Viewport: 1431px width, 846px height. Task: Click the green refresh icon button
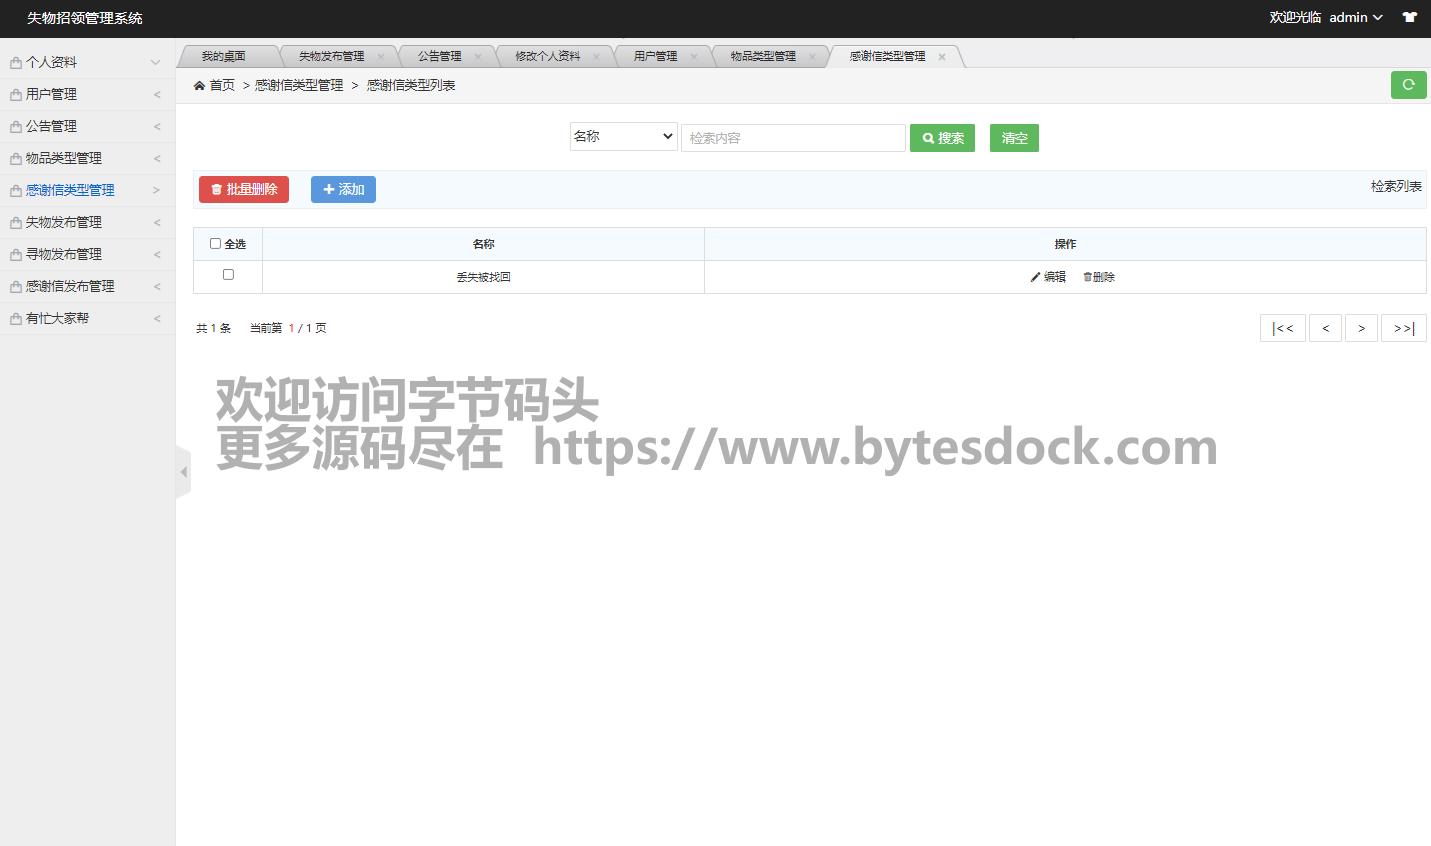pyautogui.click(x=1408, y=85)
